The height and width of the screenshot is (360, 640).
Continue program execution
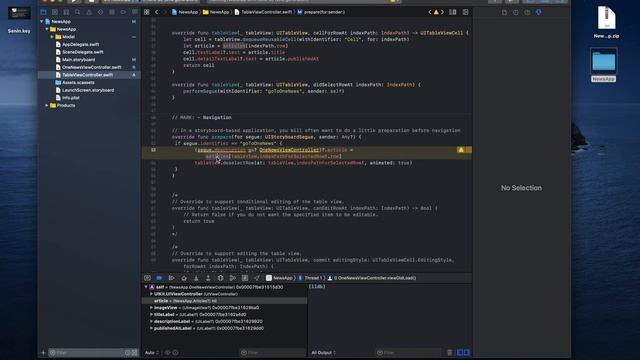point(172,278)
